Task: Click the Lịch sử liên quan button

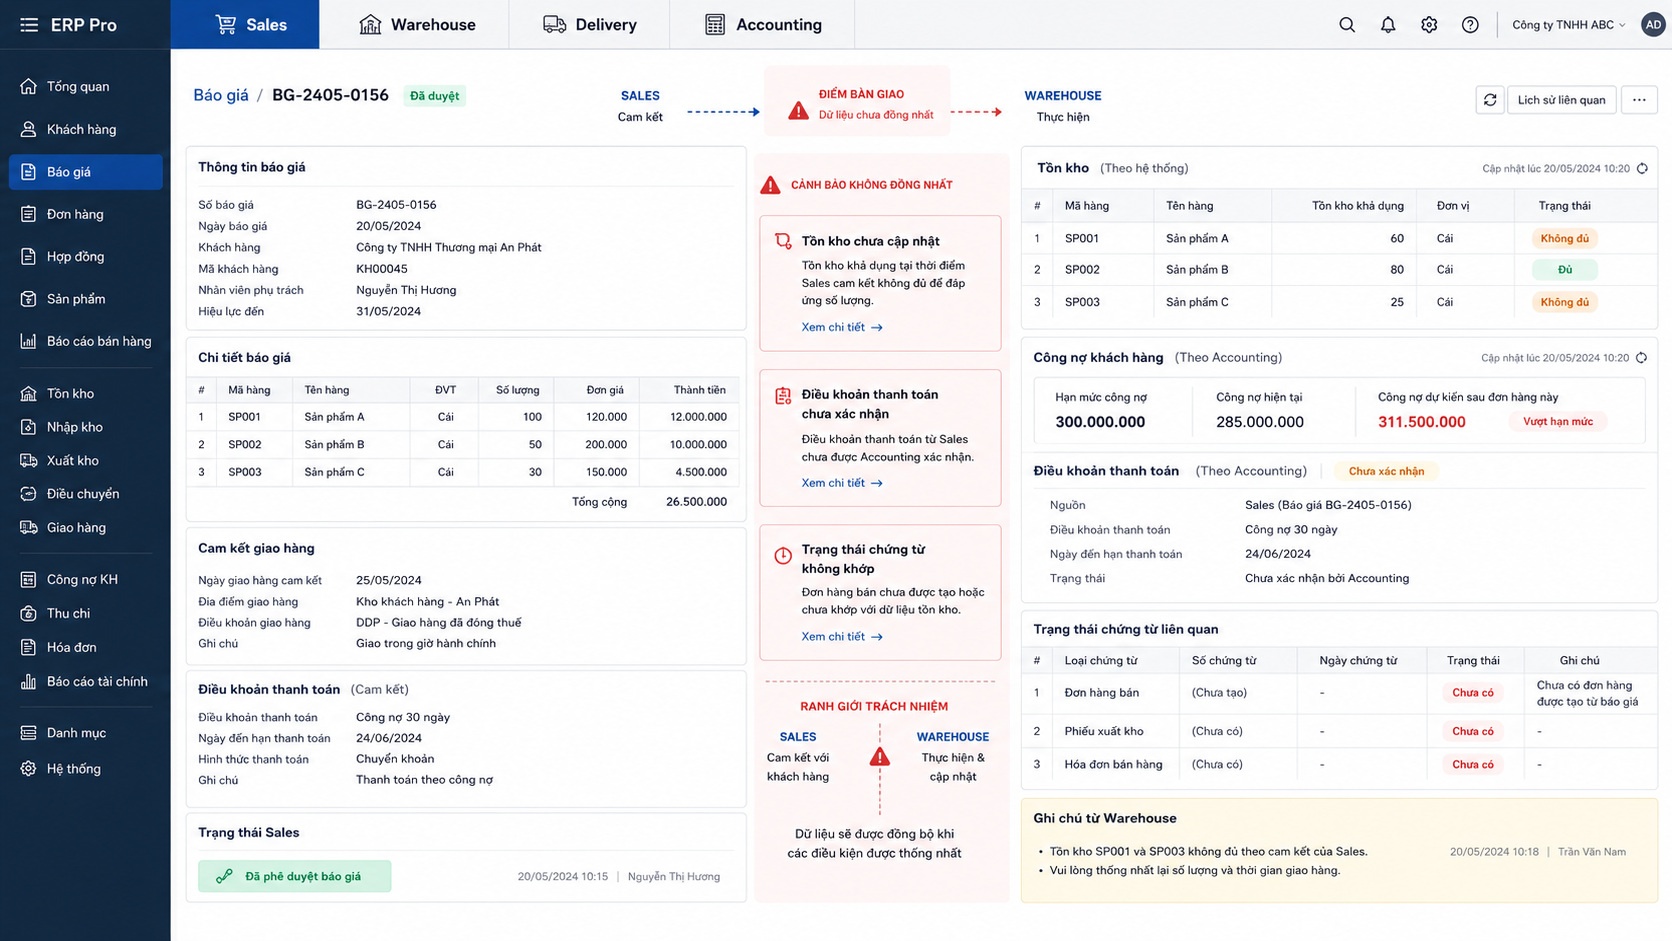Action: click(1561, 100)
